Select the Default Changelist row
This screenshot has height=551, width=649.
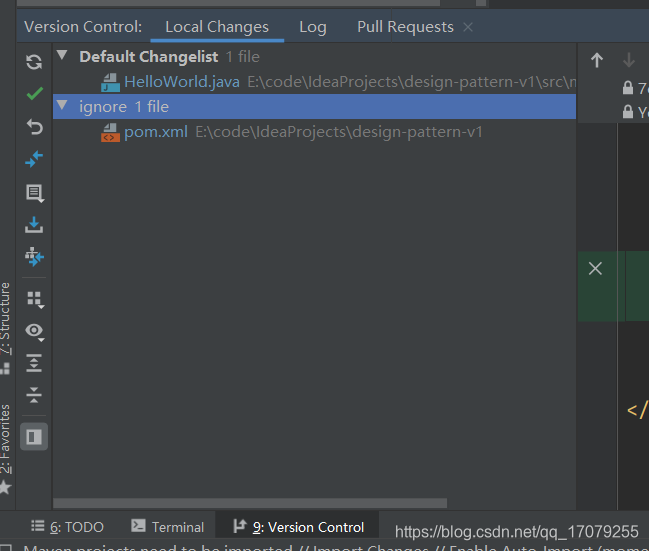tap(315, 57)
